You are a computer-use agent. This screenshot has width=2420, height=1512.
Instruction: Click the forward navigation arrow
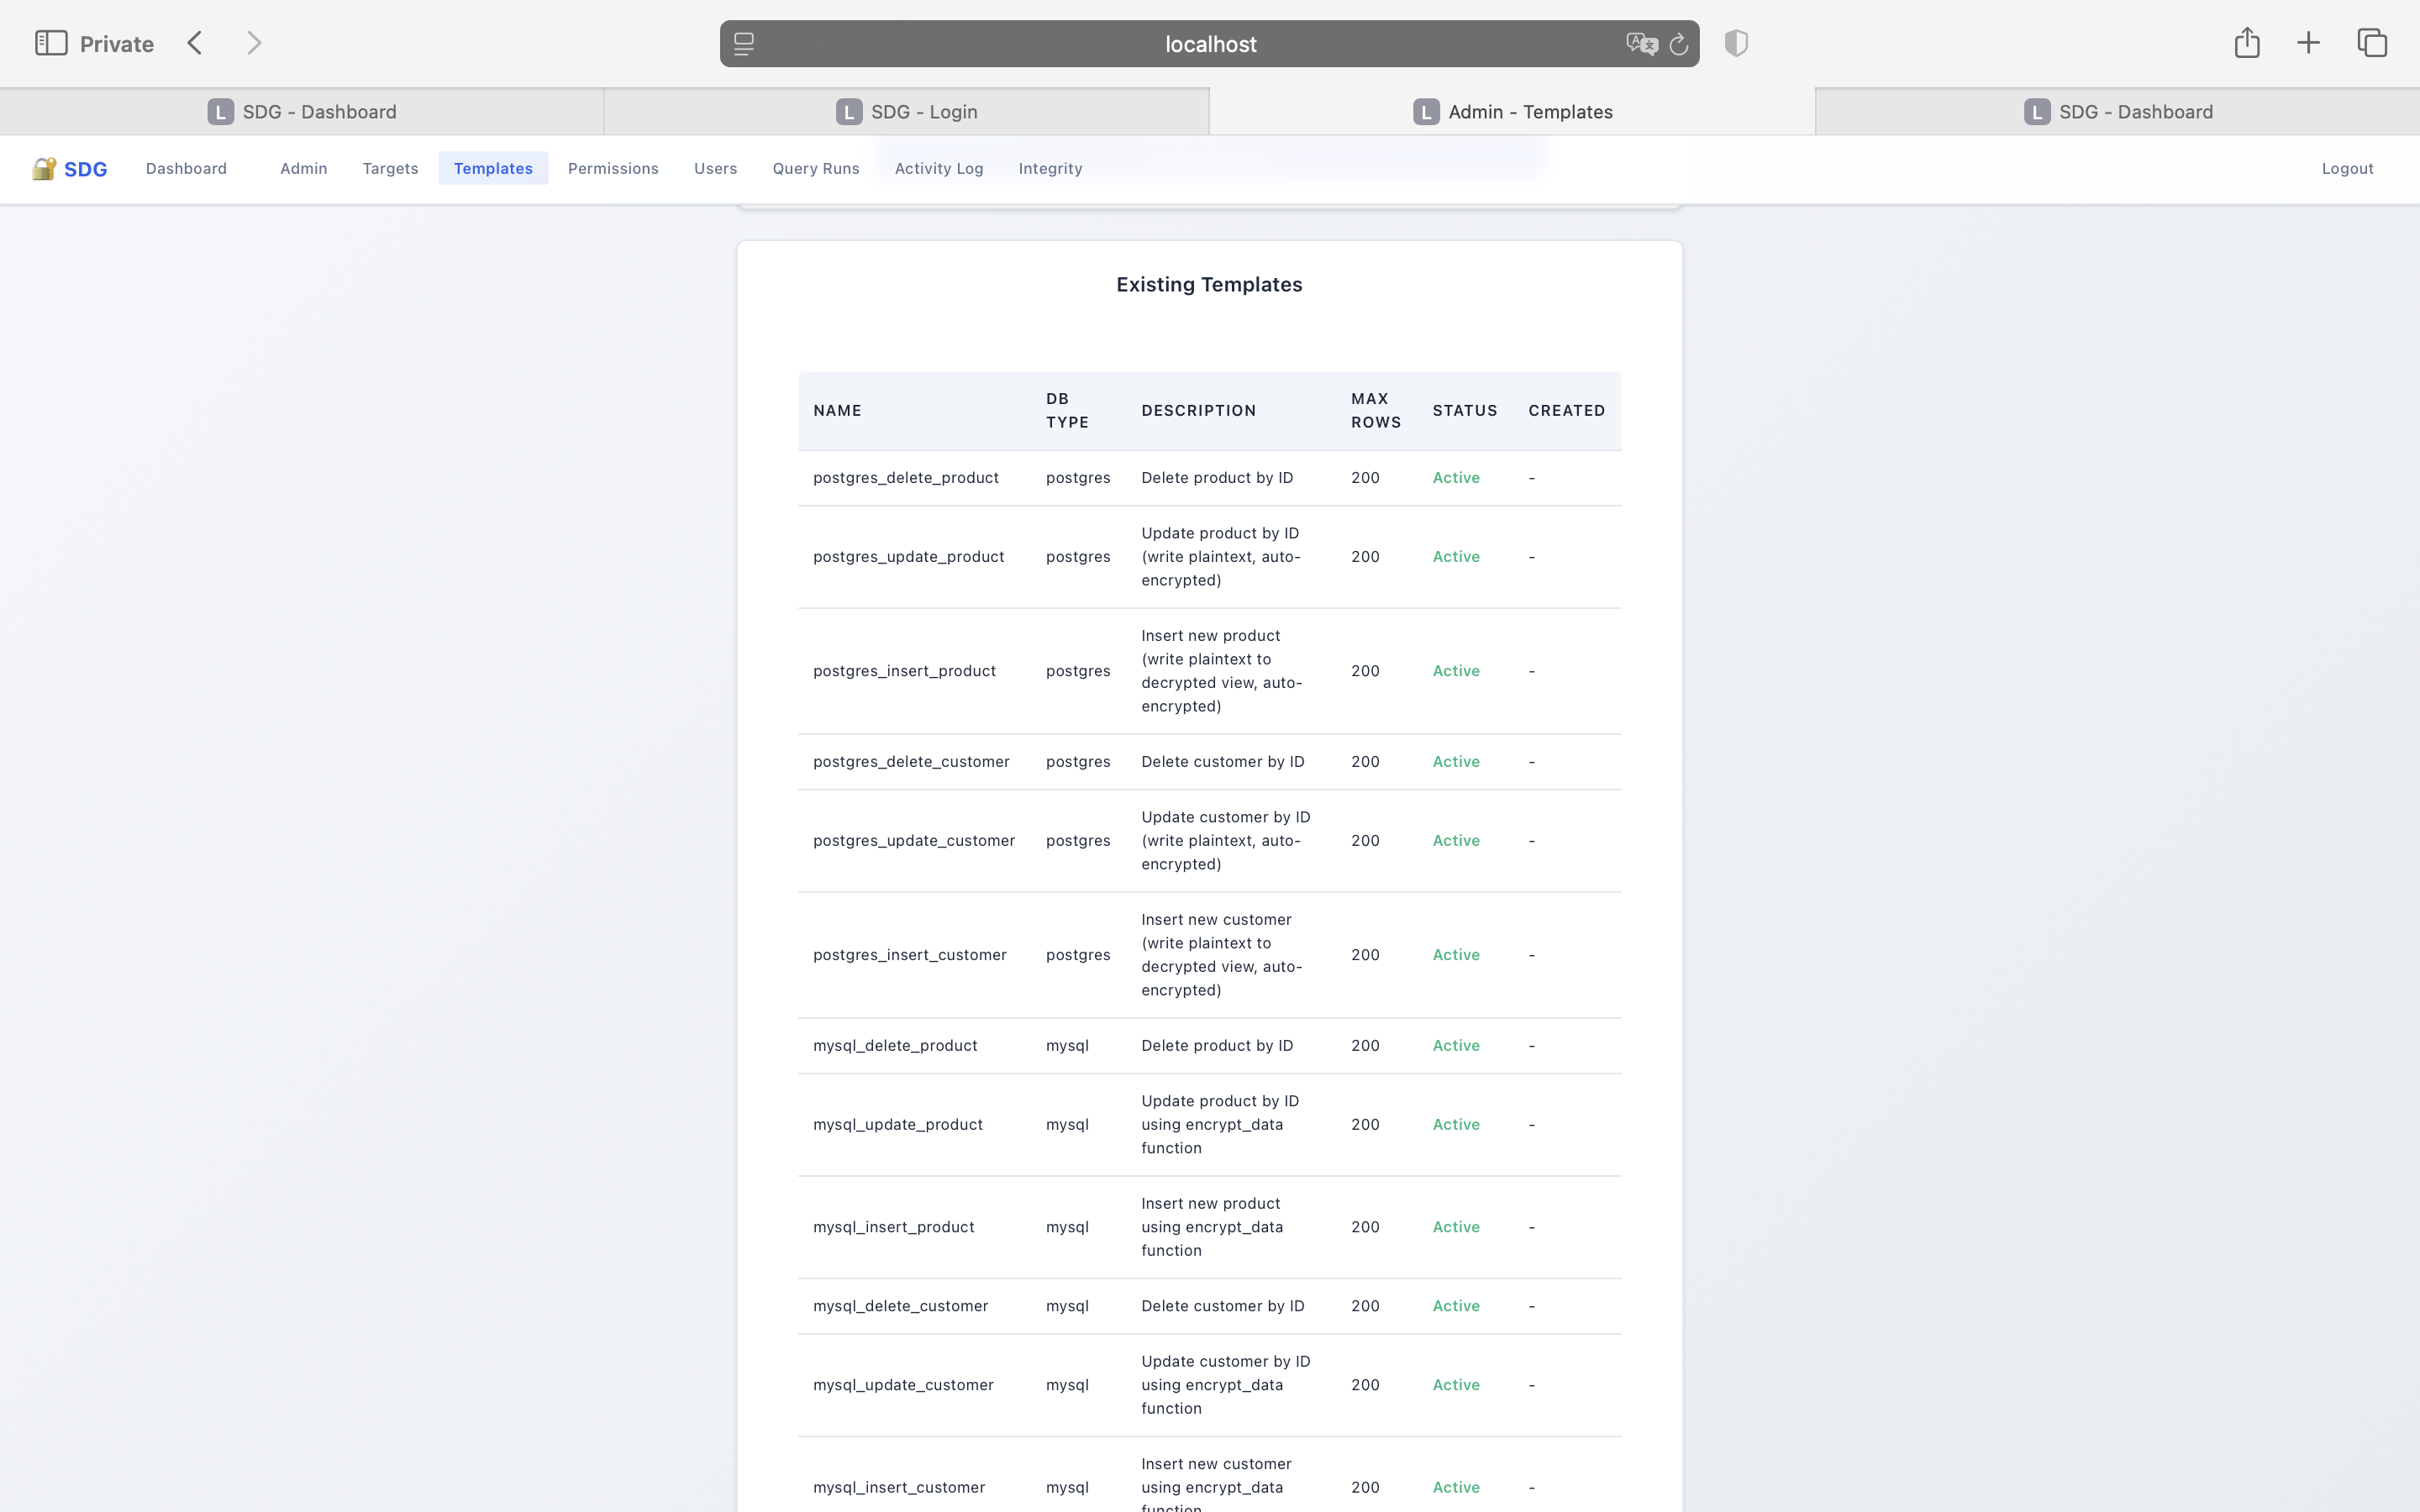254,43
